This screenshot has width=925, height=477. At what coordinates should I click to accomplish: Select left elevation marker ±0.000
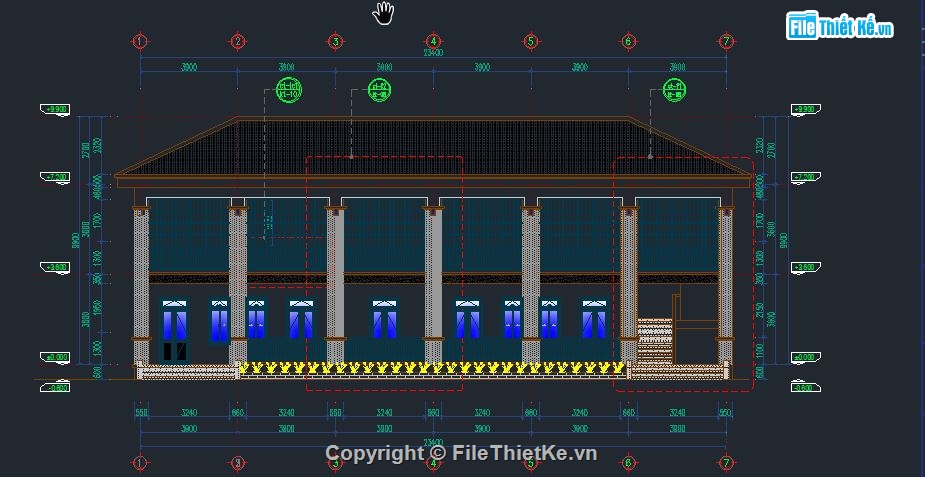coord(55,357)
